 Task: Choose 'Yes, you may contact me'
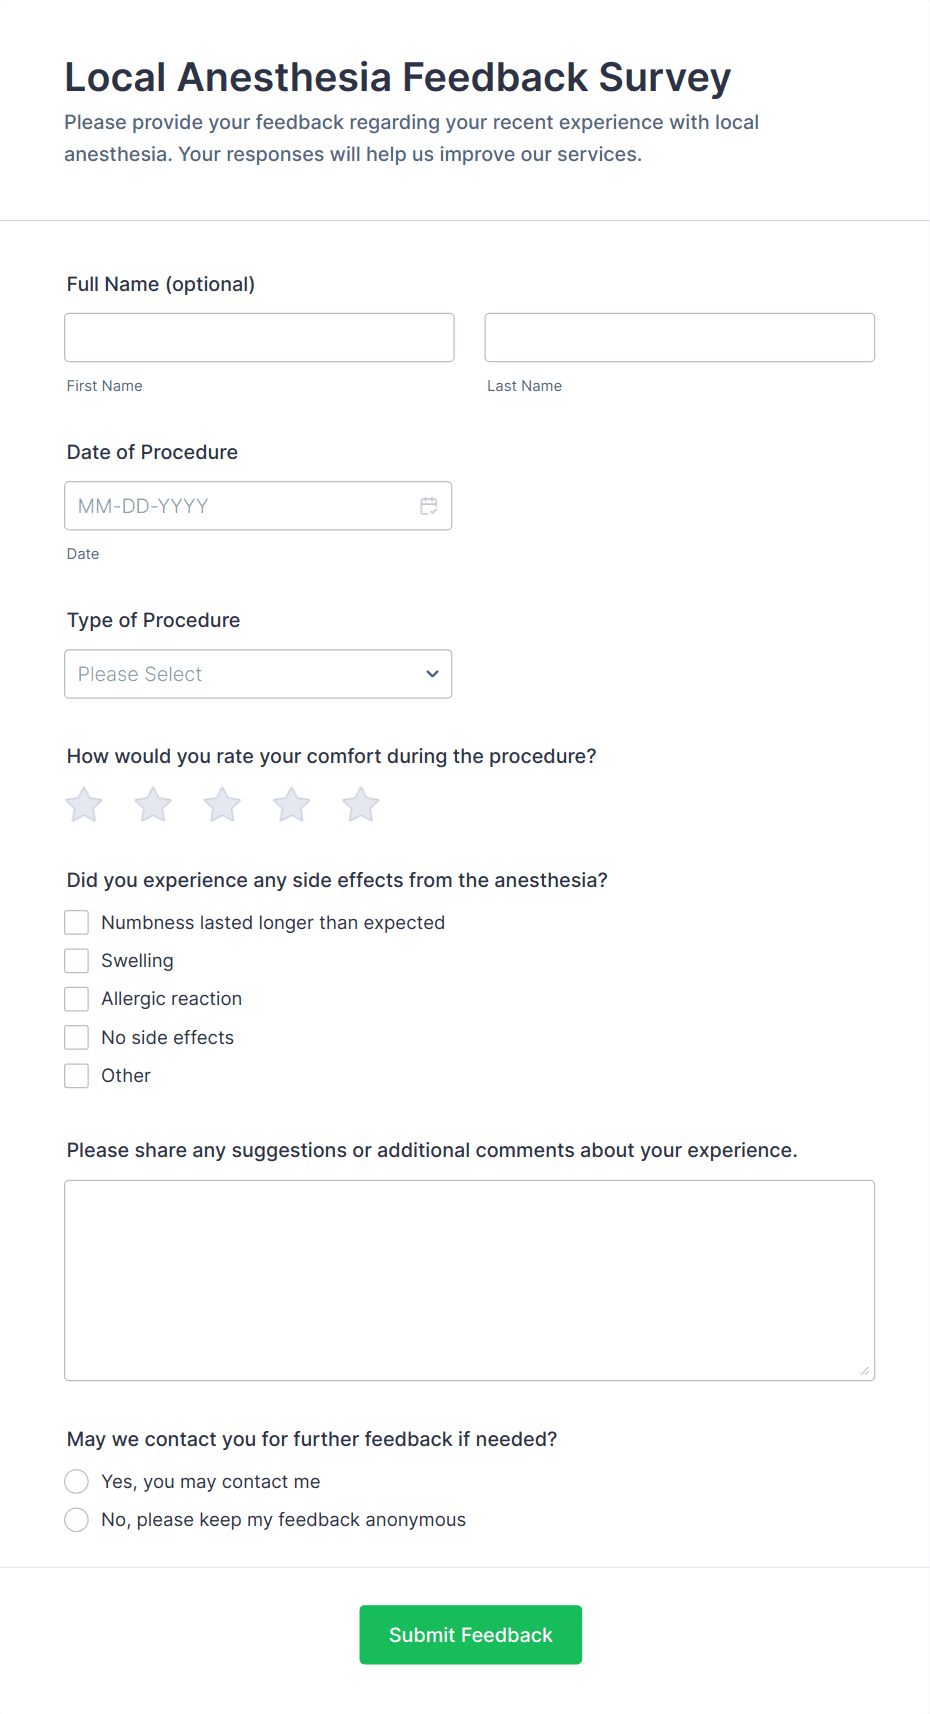pyautogui.click(x=77, y=1481)
